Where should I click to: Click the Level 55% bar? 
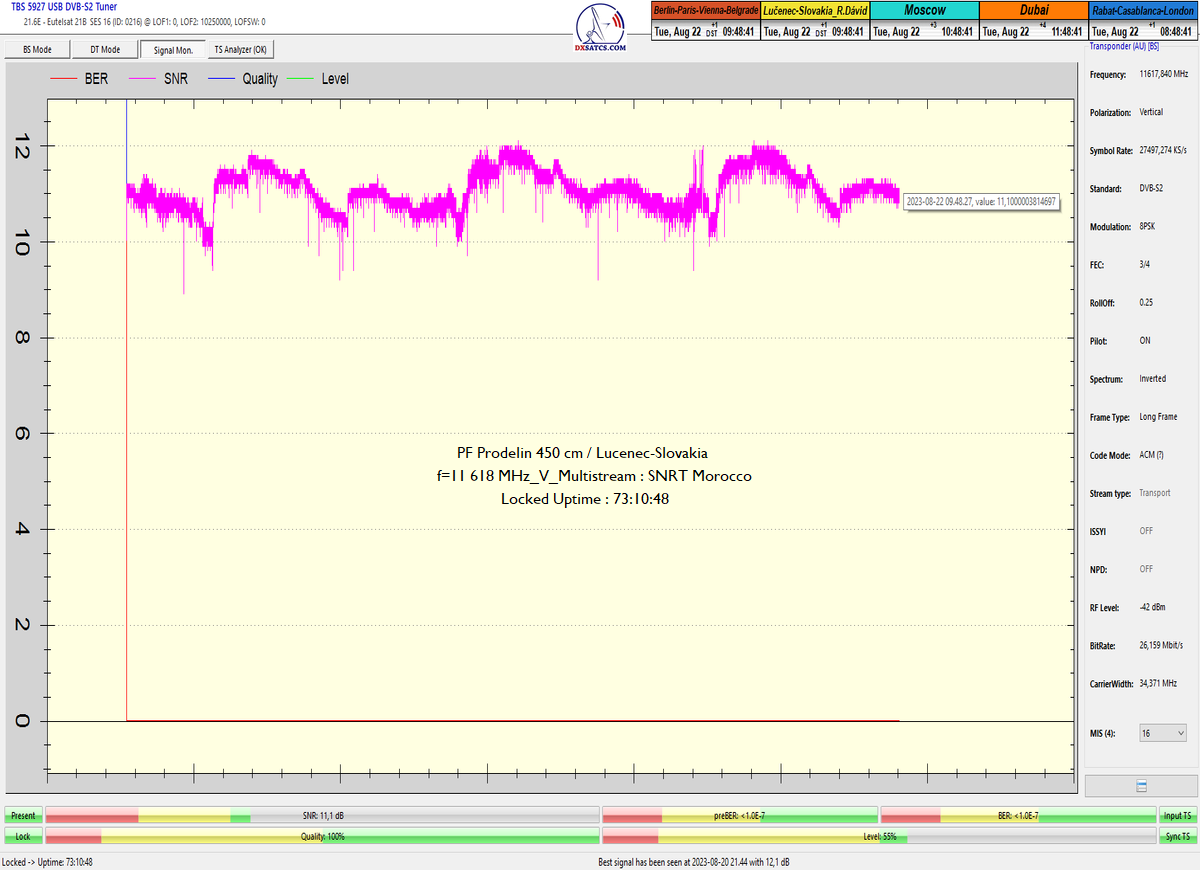pyautogui.click(x=878, y=836)
